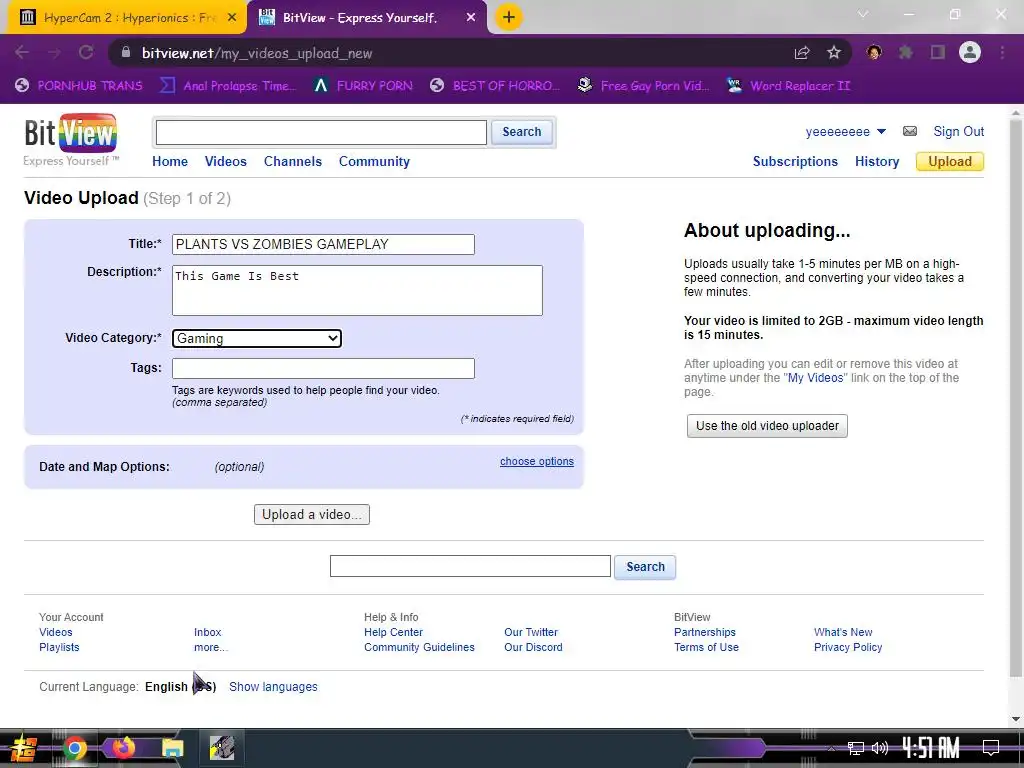This screenshot has width=1024, height=768.
Task: Open footer Playlists link
Action: click(x=59, y=647)
